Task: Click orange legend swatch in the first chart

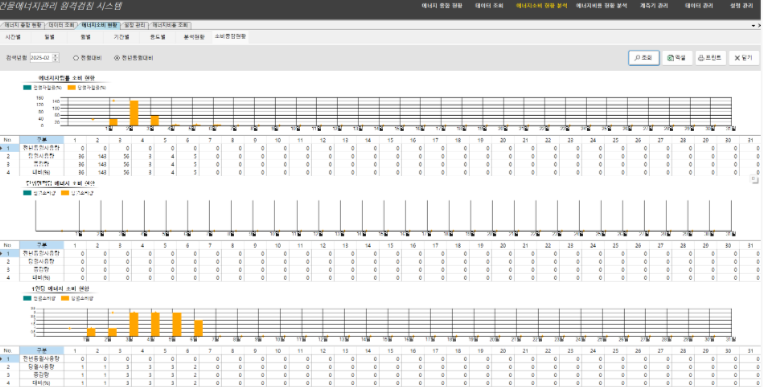Action: pyautogui.click(x=72, y=88)
